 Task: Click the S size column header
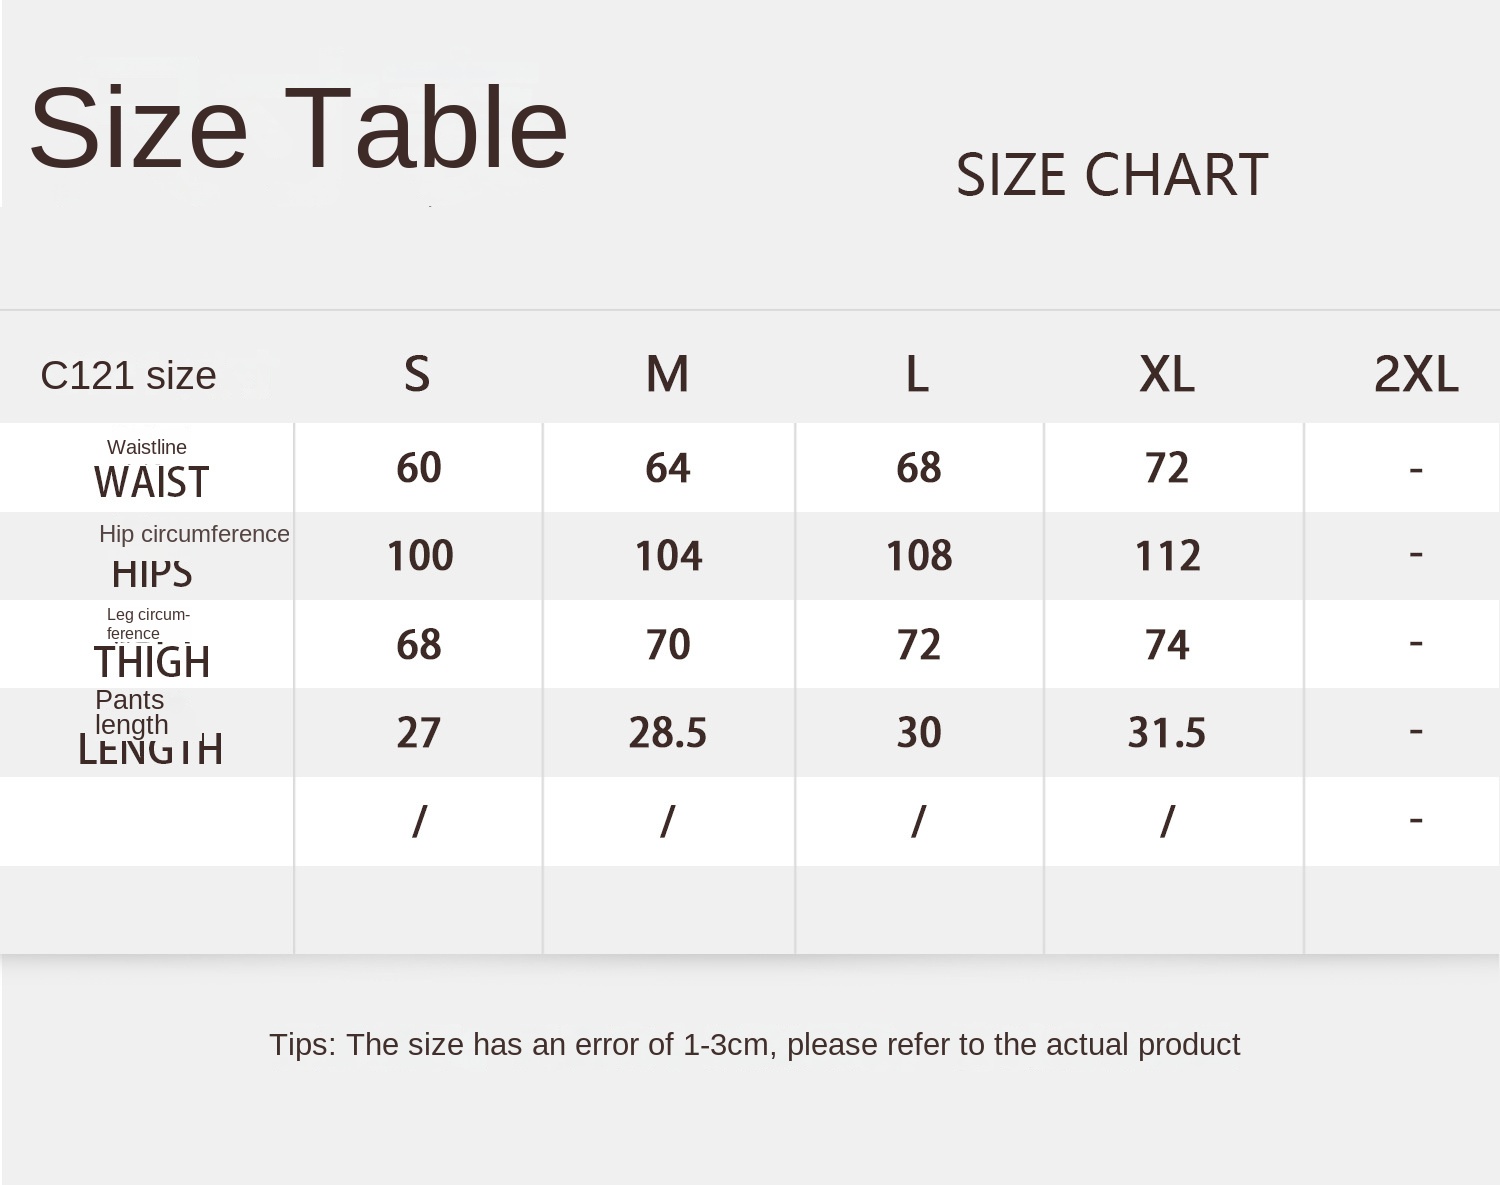(417, 374)
